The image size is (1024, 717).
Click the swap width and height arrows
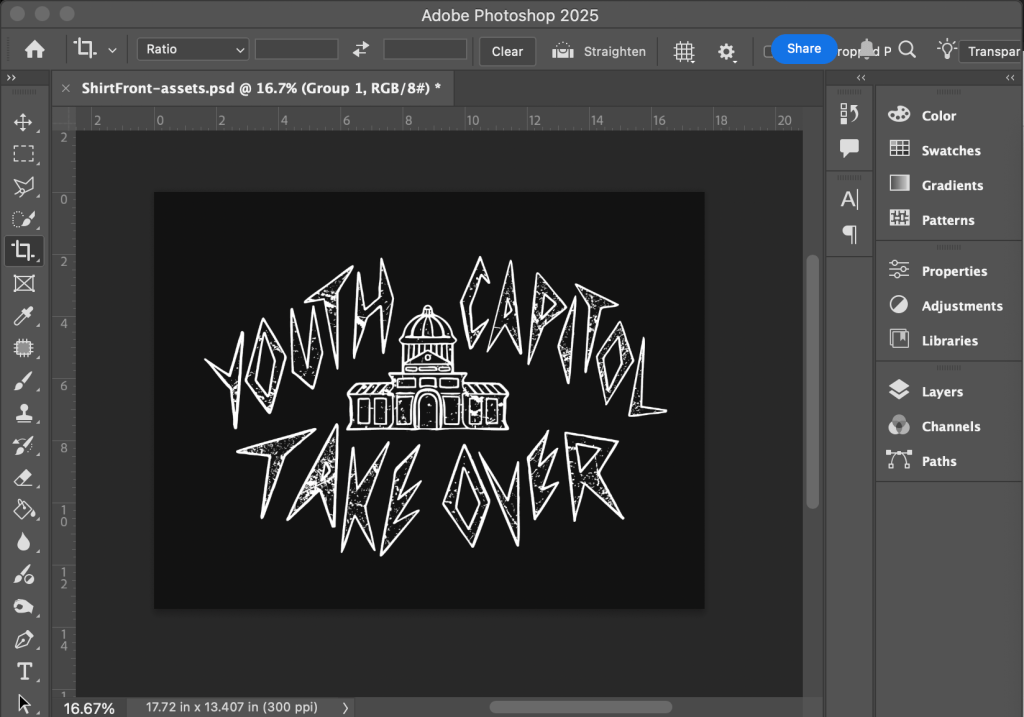(x=361, y=50)
